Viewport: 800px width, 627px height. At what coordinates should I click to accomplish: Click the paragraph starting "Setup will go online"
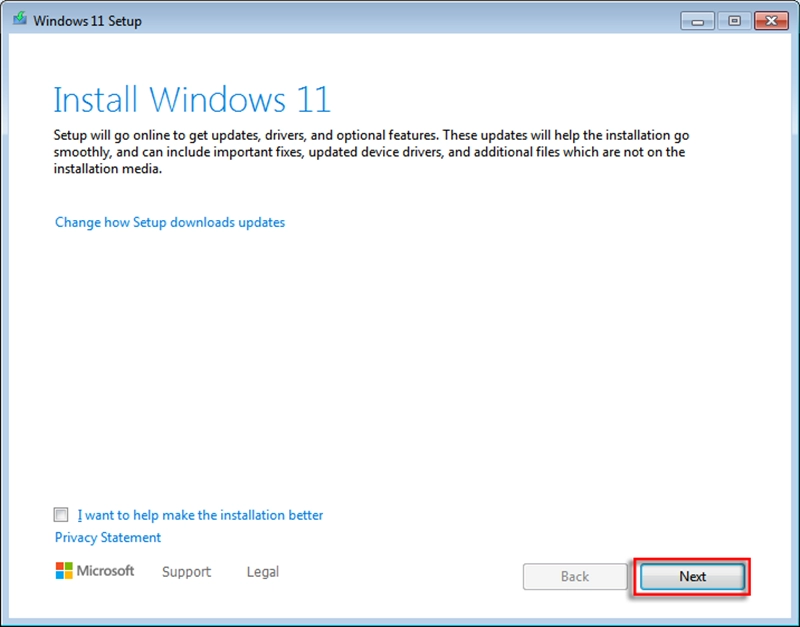(371, 152)
